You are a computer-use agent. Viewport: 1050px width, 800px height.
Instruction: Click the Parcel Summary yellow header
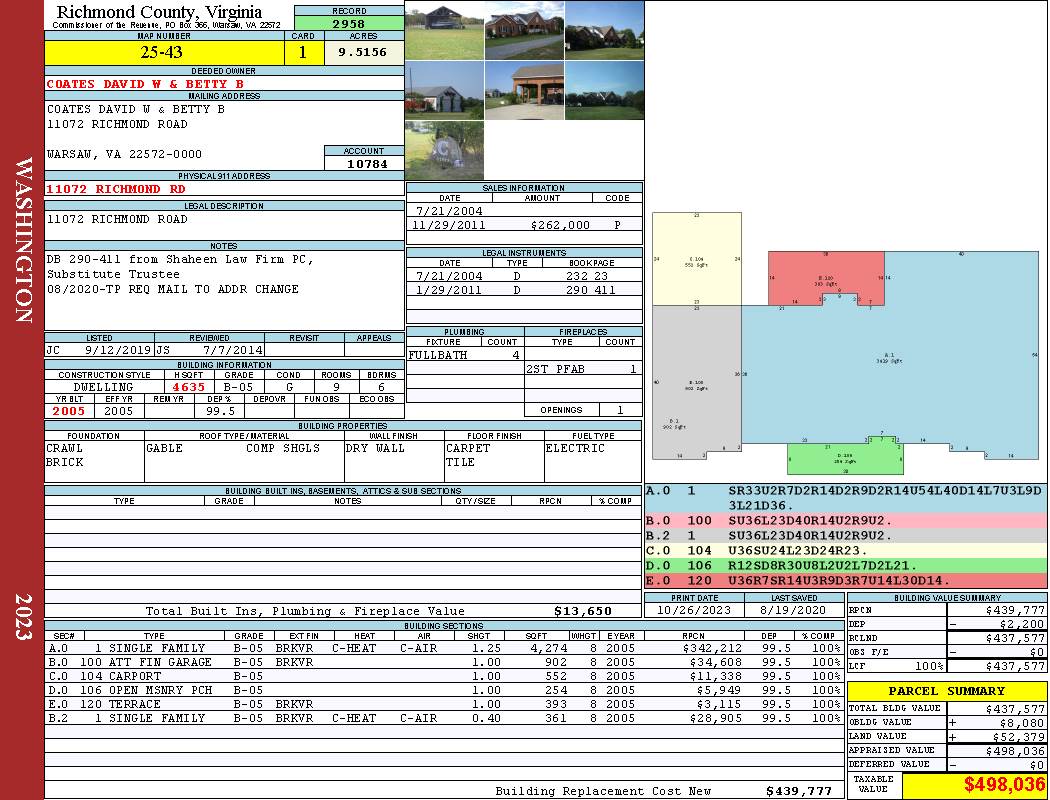[946, 691]
